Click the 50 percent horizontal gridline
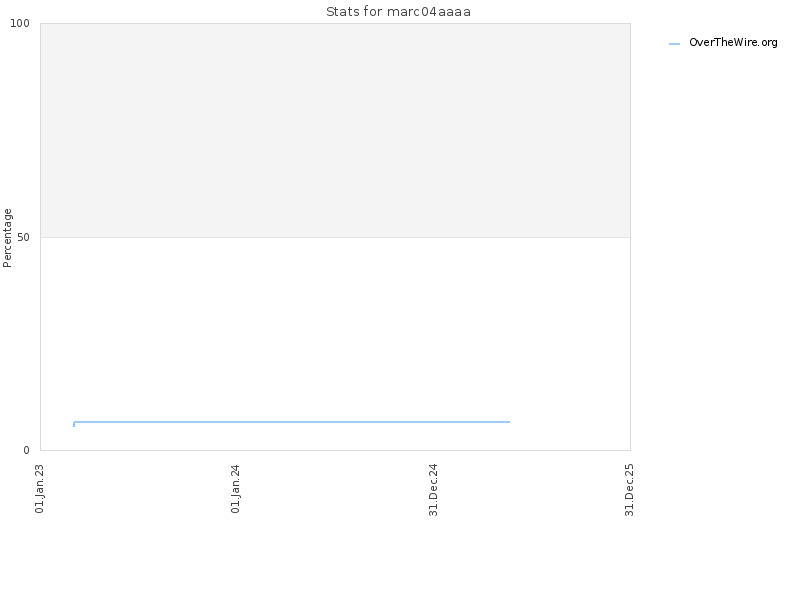The image size is (800, 600). point(335,237)
